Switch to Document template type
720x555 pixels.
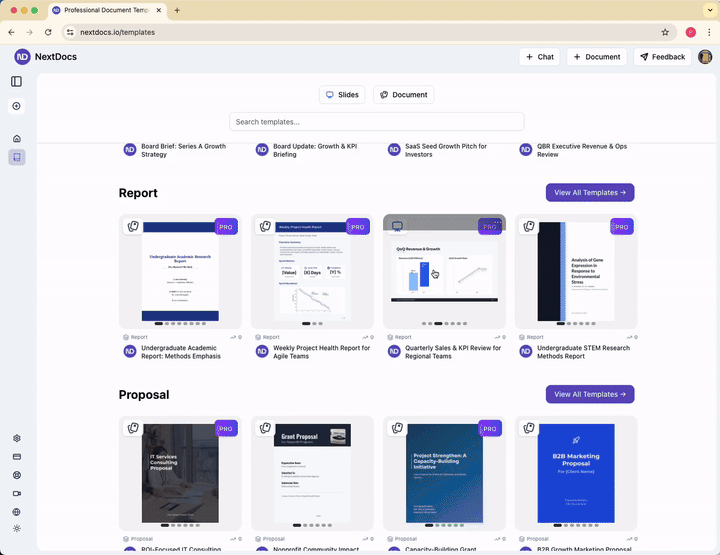click(x=403, y=95)
